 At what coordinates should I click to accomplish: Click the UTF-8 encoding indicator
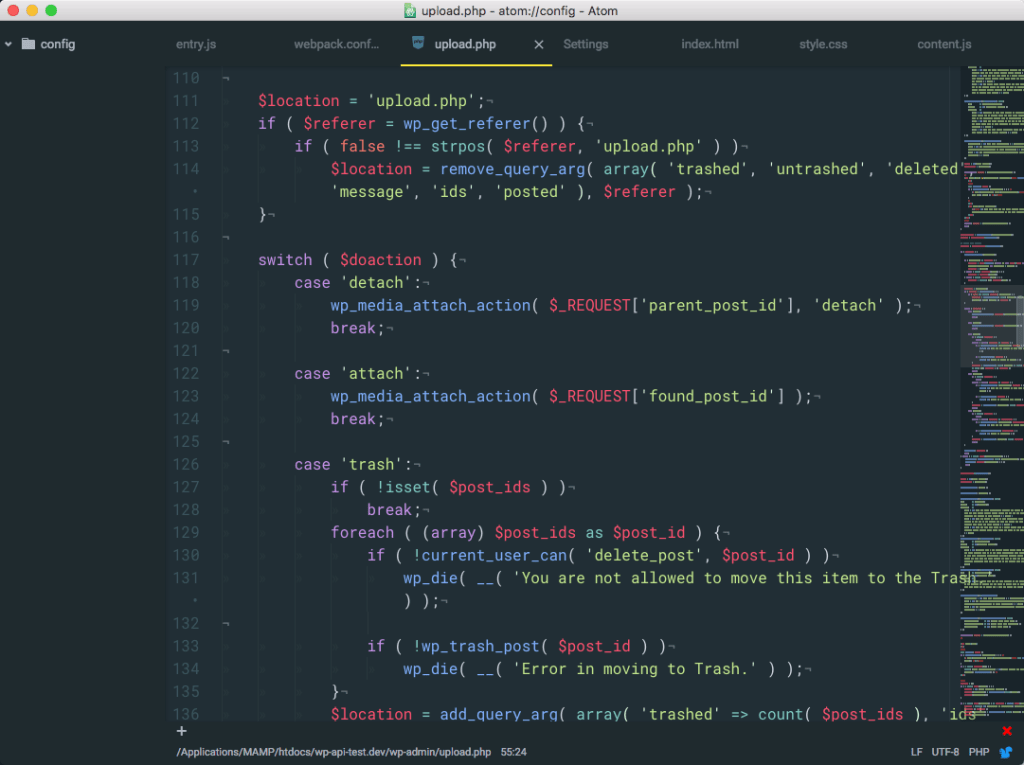click(x=944, y=751)
